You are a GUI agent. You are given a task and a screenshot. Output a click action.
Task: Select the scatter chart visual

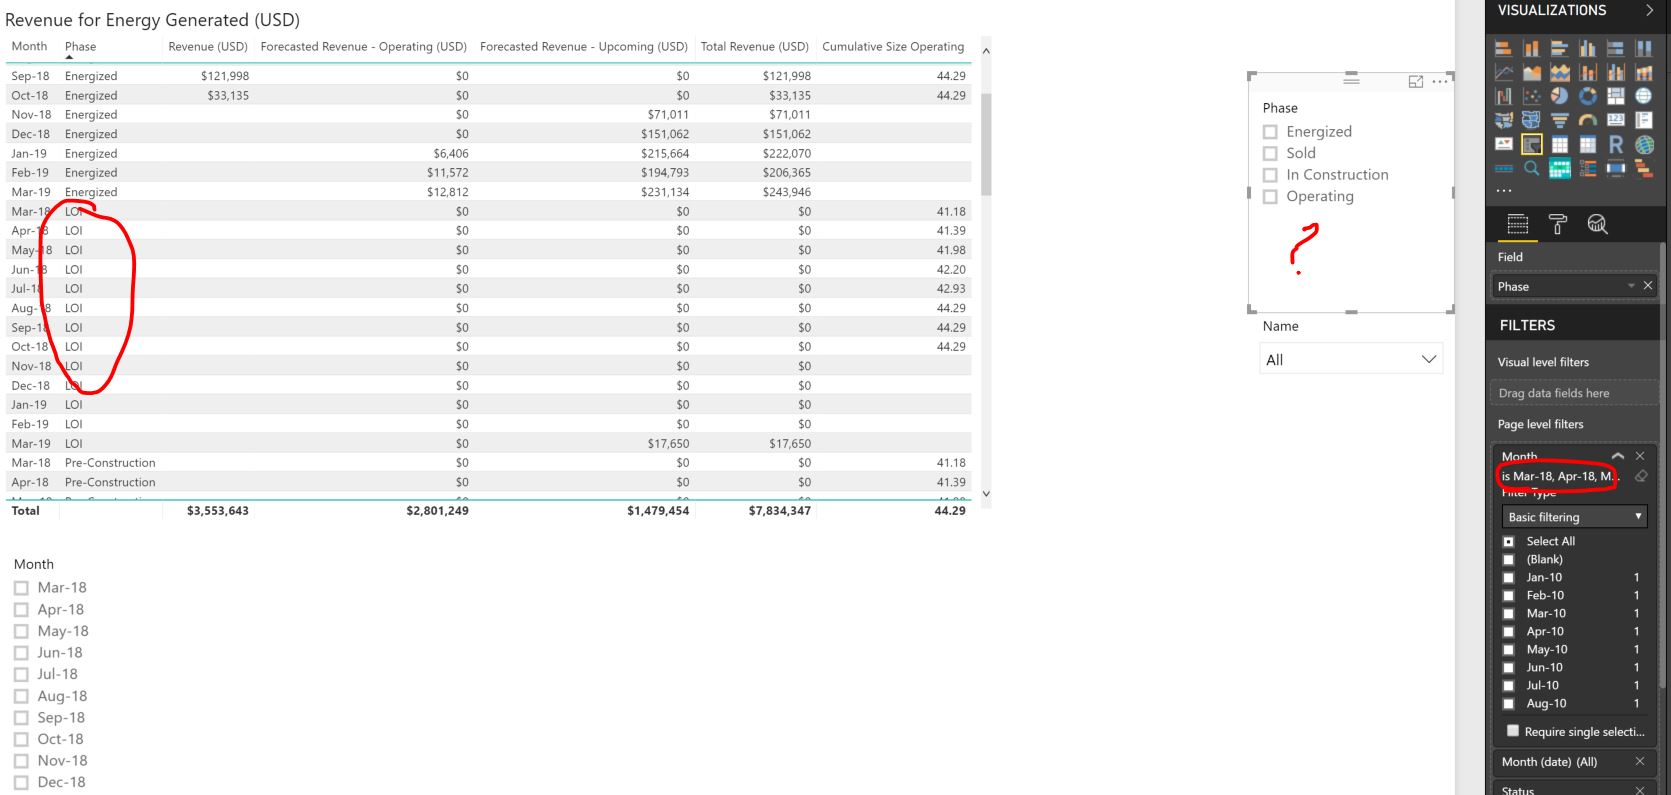(1531, 96)
